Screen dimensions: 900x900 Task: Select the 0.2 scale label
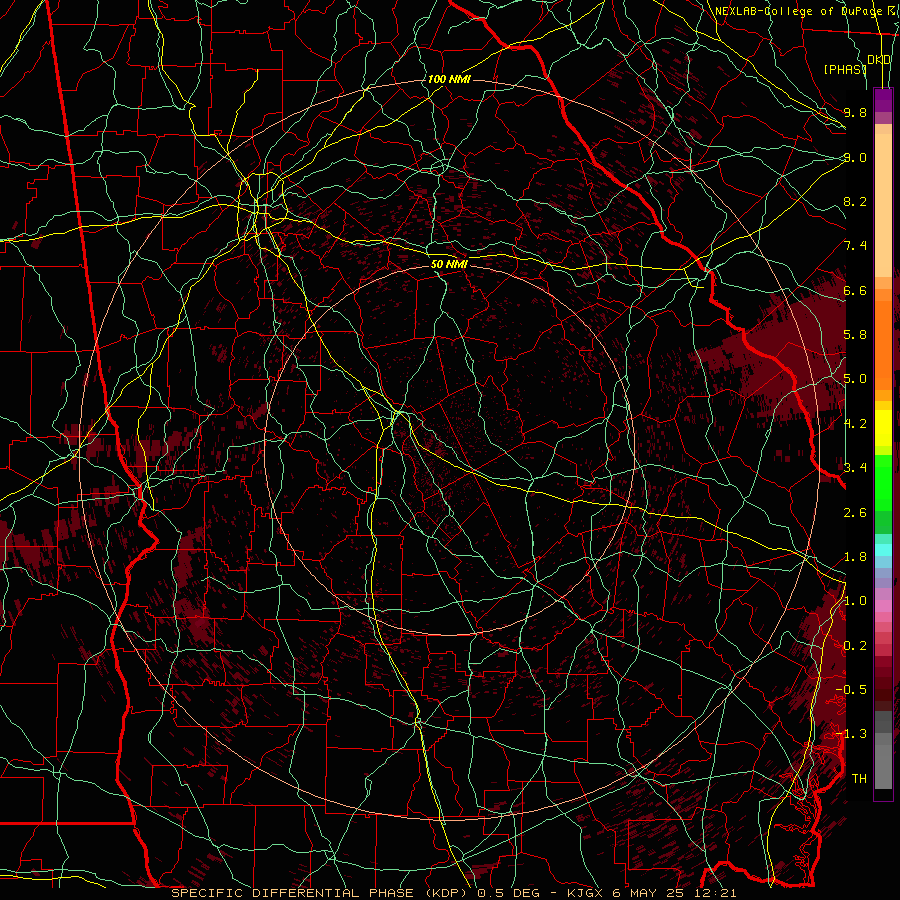coord(855,646)
